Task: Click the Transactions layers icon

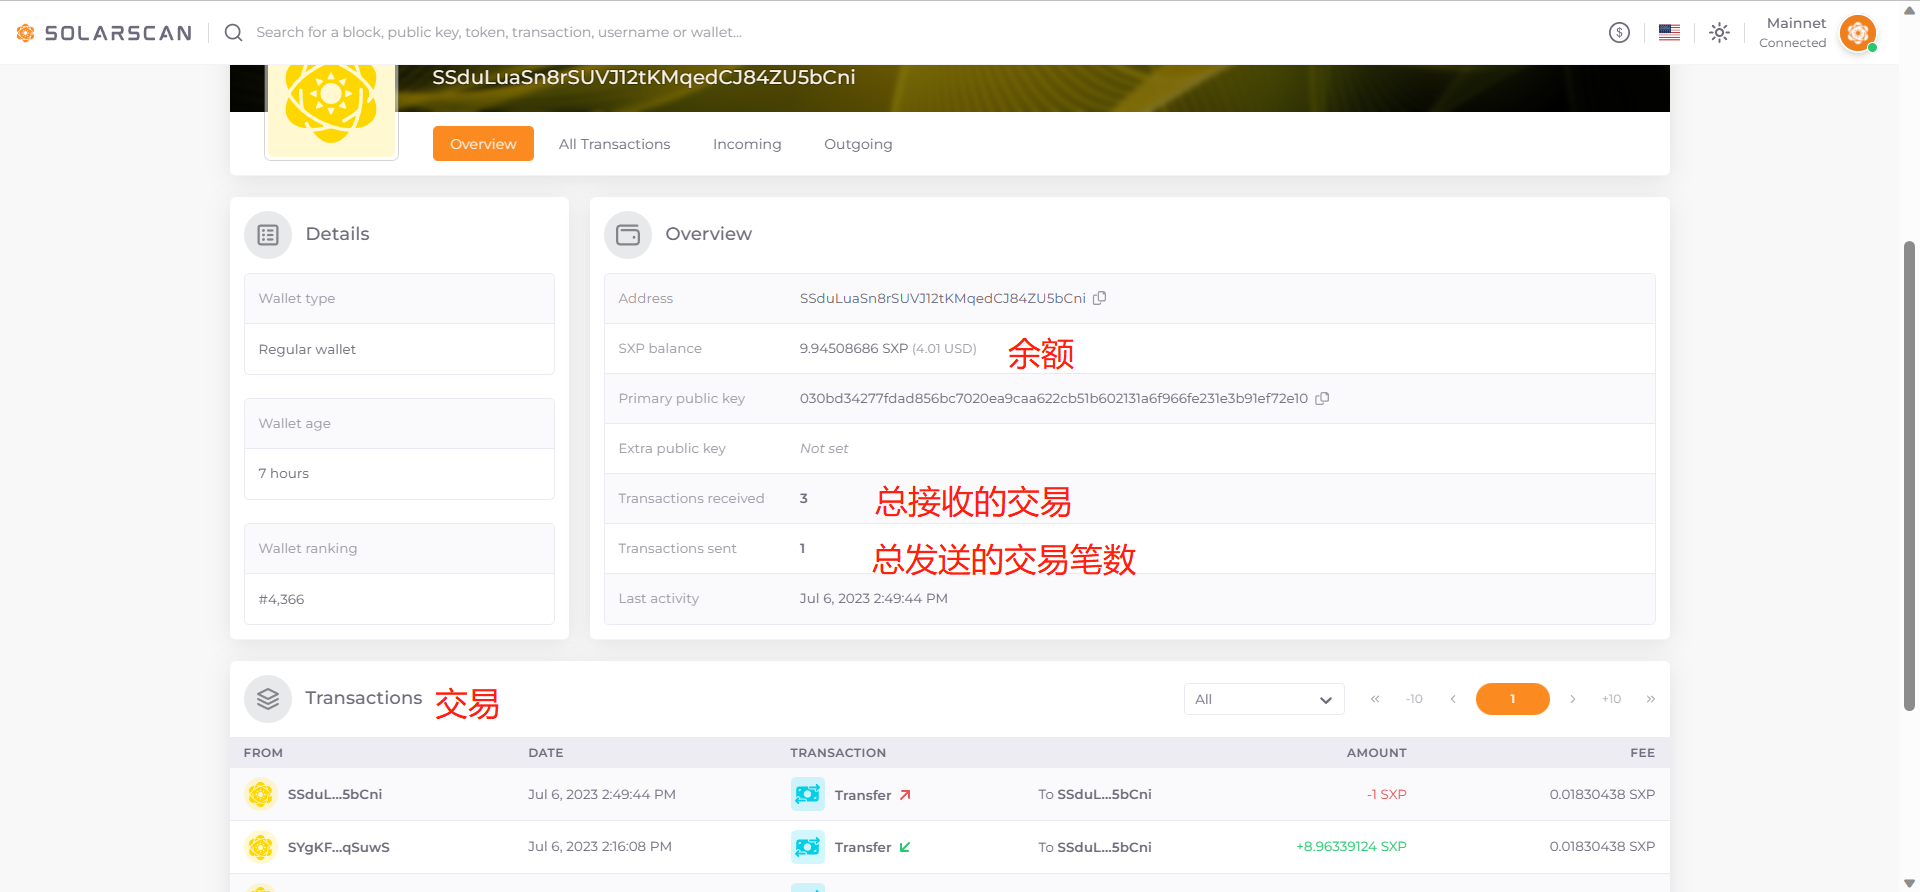Action: (268, 699)
